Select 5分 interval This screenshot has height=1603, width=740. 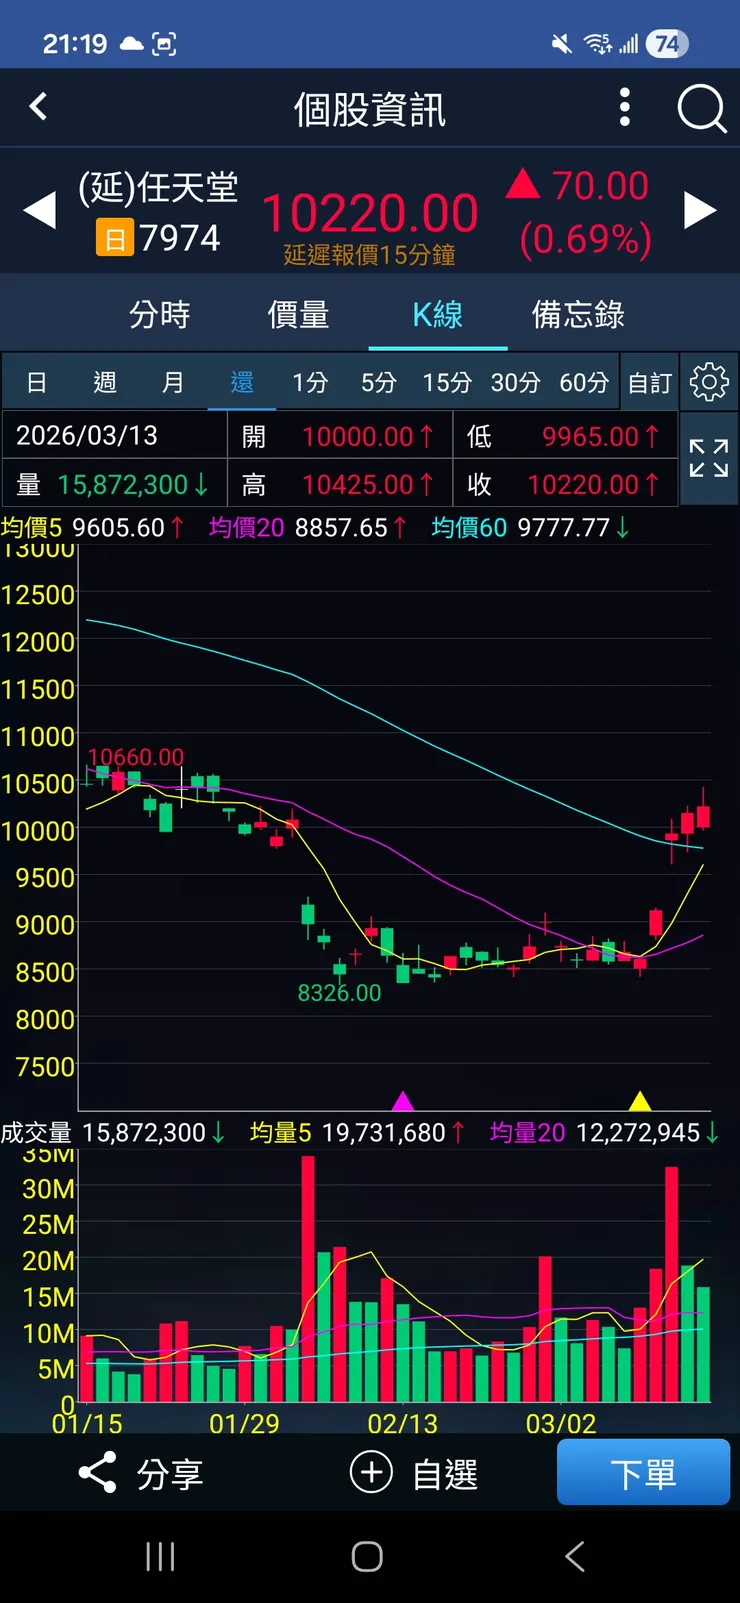(x=379, y=382)
